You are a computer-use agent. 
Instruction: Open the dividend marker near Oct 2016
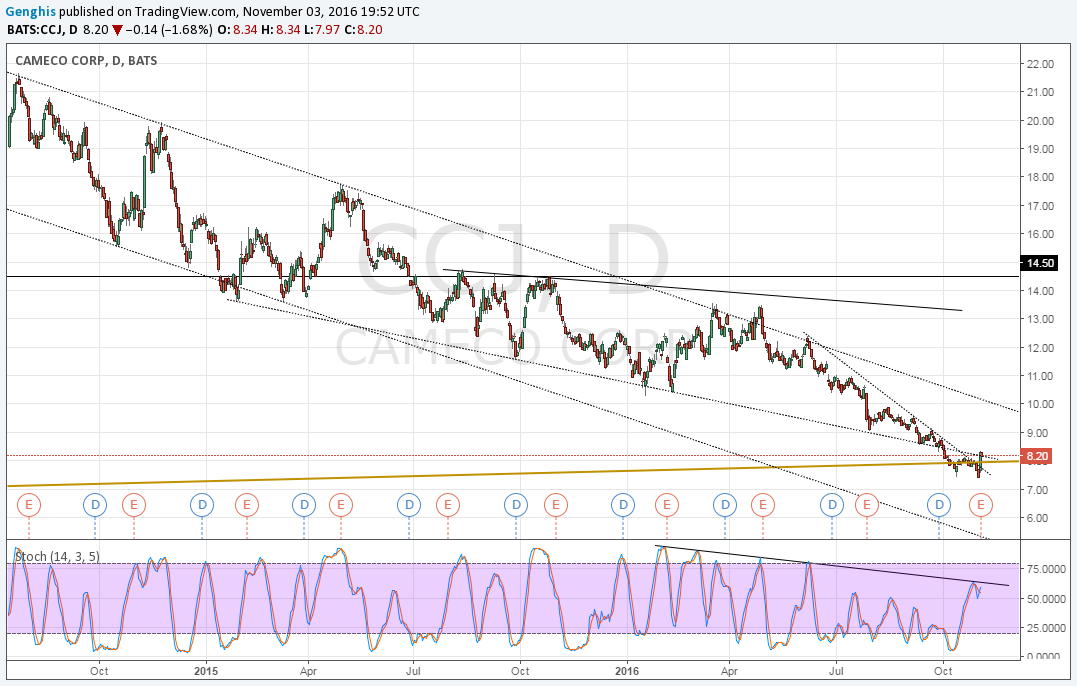pyautogui.click(x=939, y=505)
